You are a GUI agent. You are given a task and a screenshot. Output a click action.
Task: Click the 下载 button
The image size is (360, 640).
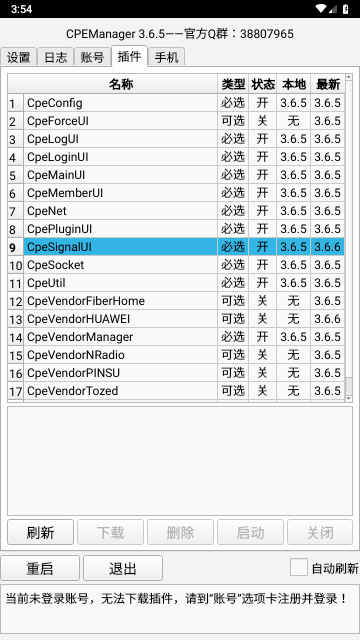(x=111, y=532)
